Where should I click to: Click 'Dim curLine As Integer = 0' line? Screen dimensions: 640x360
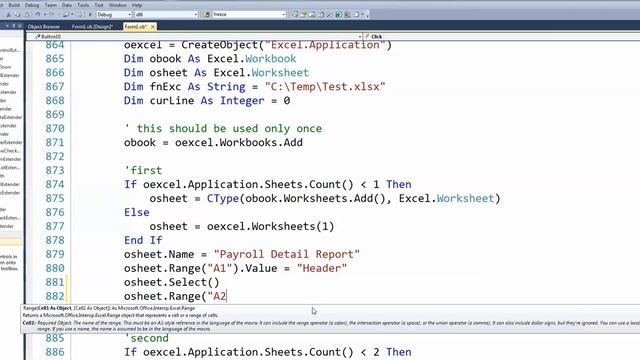tap(207, 100)
